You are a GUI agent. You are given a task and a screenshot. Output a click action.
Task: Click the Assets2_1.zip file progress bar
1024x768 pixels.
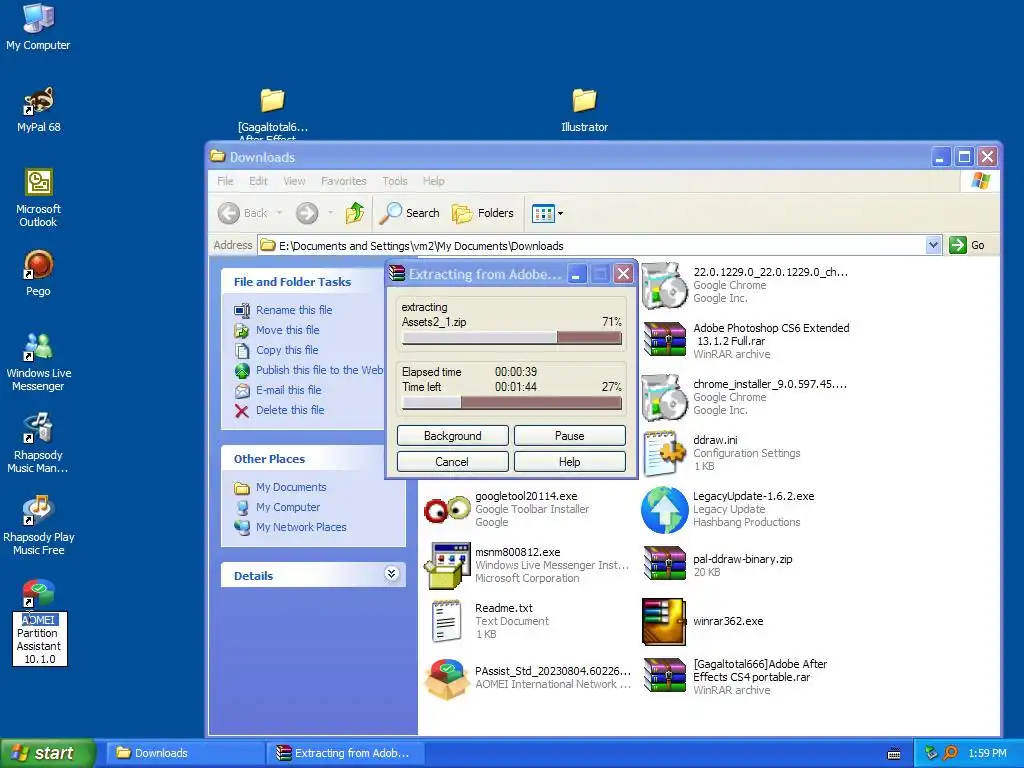tap(512, 338)
